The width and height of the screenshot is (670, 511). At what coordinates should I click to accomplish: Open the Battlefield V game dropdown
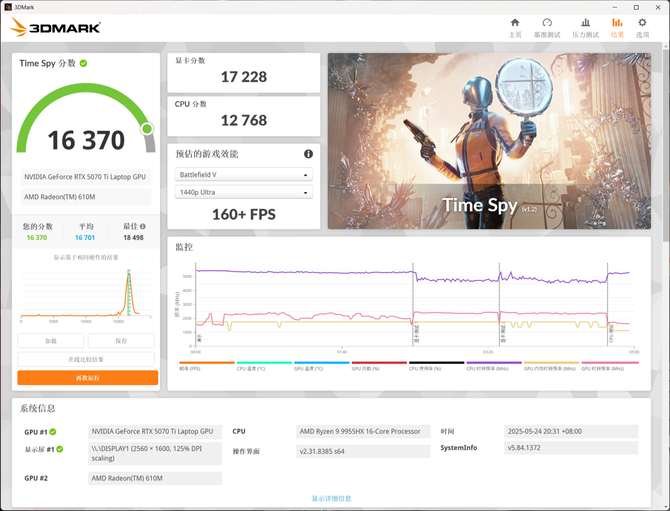click(243, 174)
